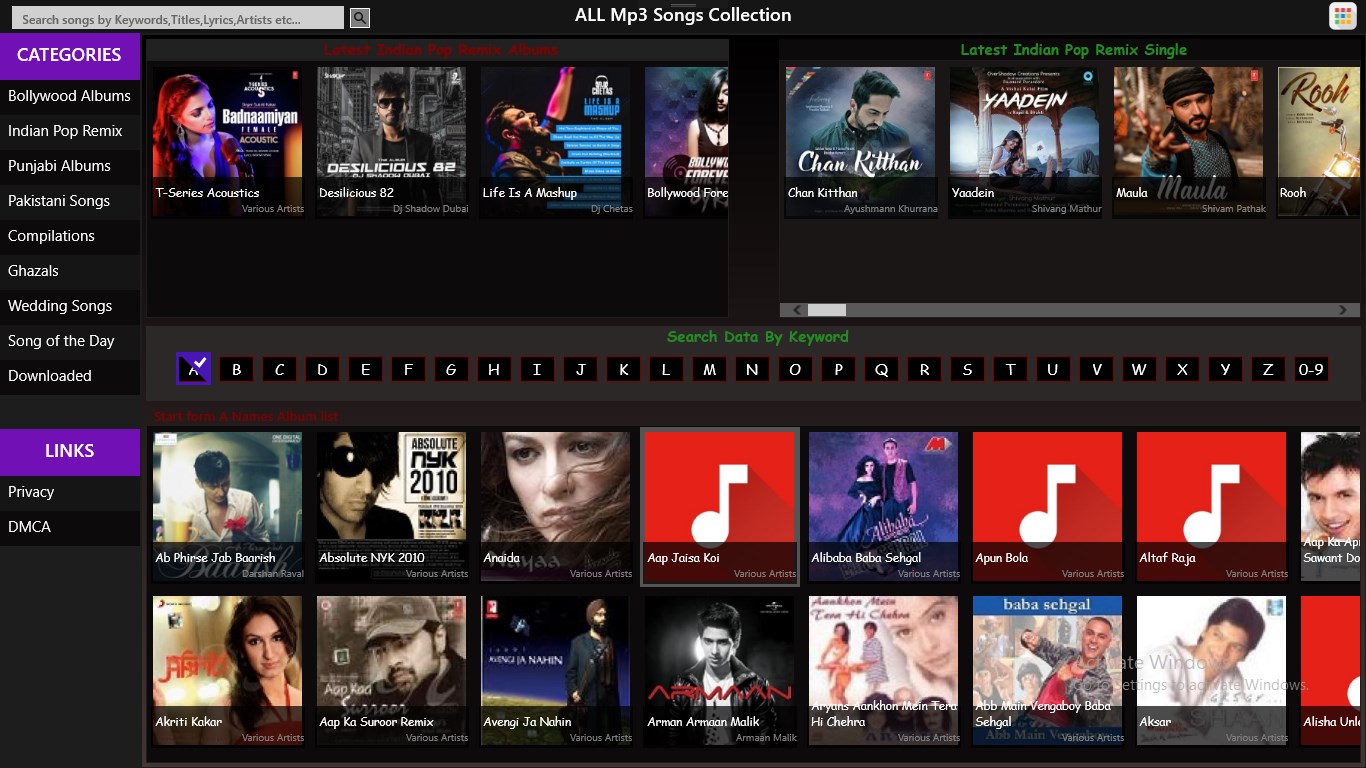Open Downloaded songs list
Image resolution: width=1366 pixels, height=768 pixels.
point(70,376)
